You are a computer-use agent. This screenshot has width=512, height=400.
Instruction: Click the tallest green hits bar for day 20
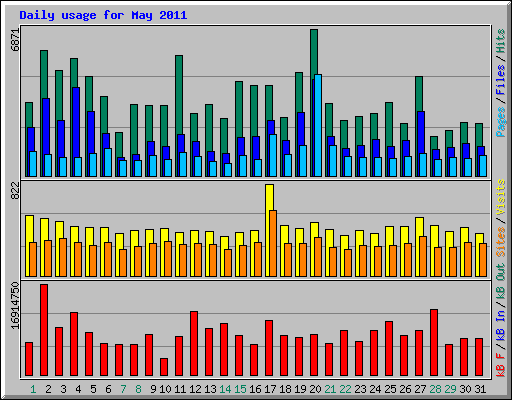314,53
